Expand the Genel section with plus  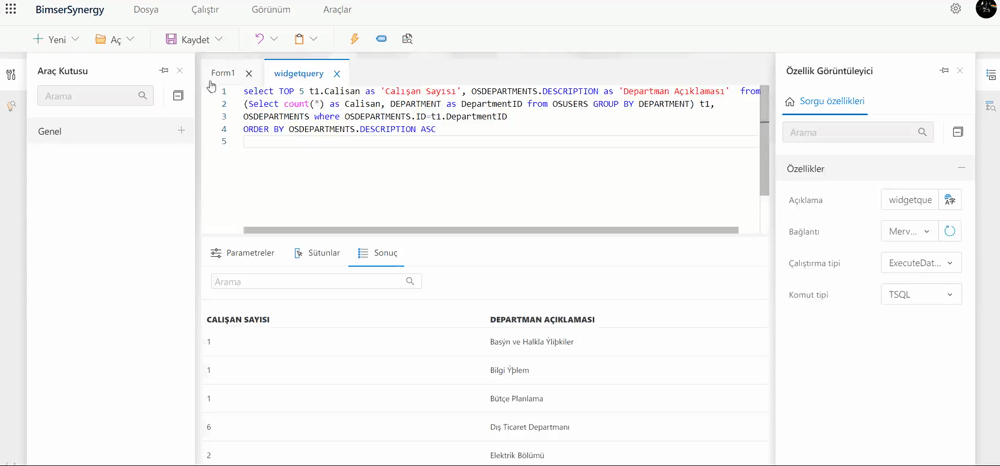pos(181,131)
